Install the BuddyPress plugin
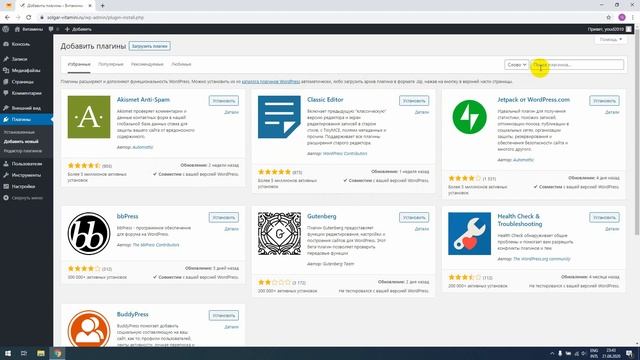640x360 pixels. click(x=224, y=315)
